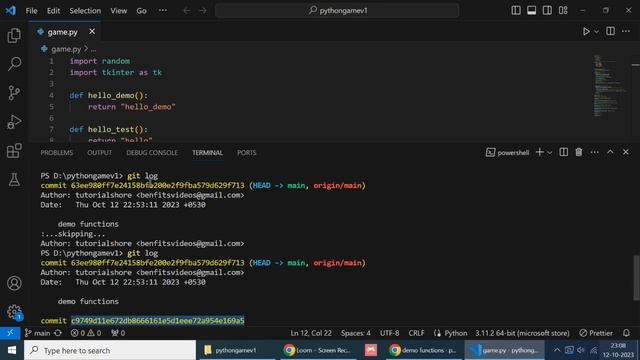Open the Windows Start menu
The height and width of the screenshot is (360, 640).
pyautogui.click(x=12, y=350)
